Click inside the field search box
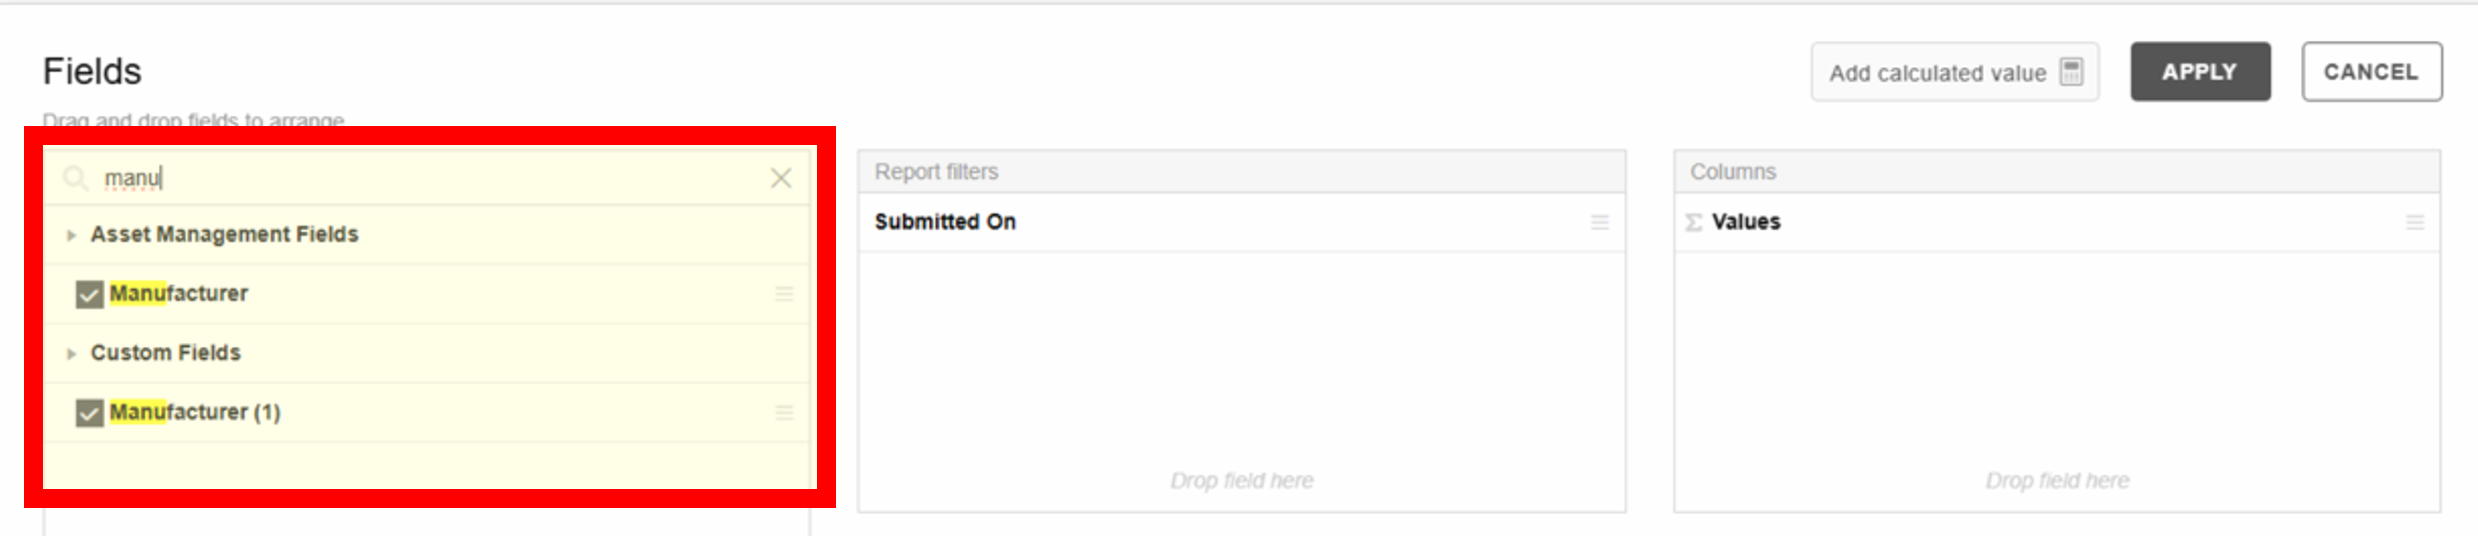 (430, 178)
